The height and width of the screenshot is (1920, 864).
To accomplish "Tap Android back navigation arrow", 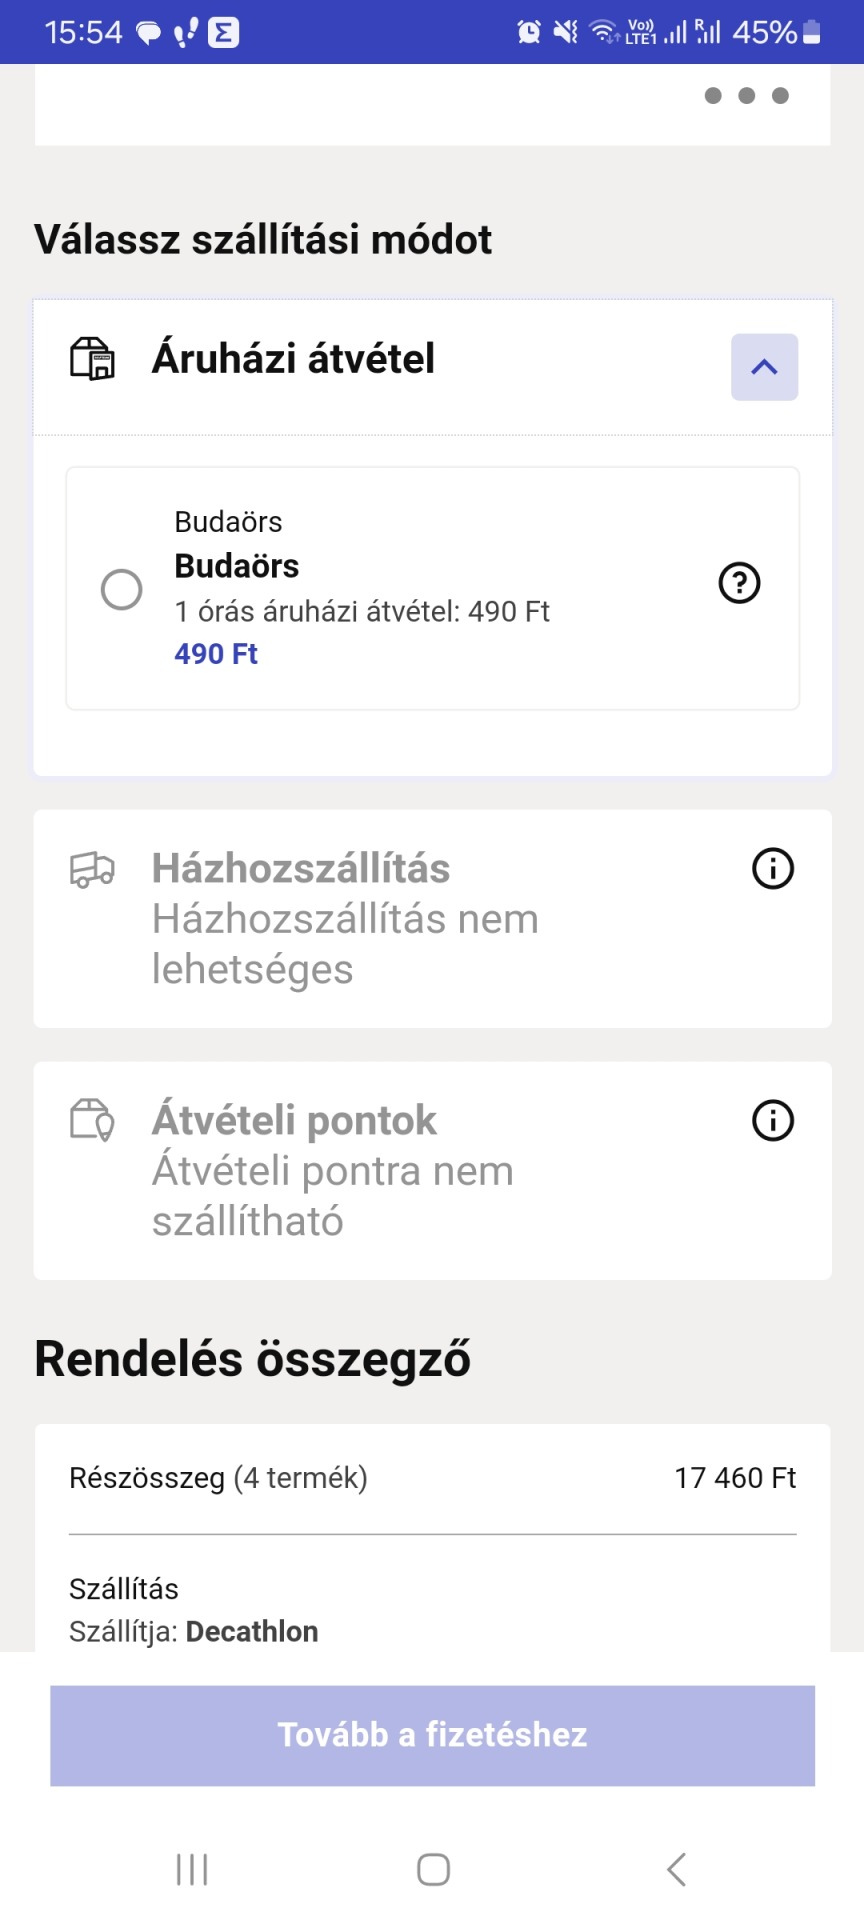I will pos(677,1869).
